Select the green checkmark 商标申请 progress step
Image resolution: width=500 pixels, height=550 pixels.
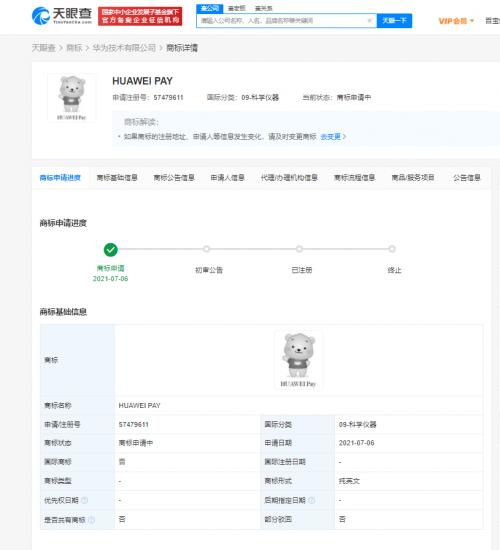click(x=111, y=250)
